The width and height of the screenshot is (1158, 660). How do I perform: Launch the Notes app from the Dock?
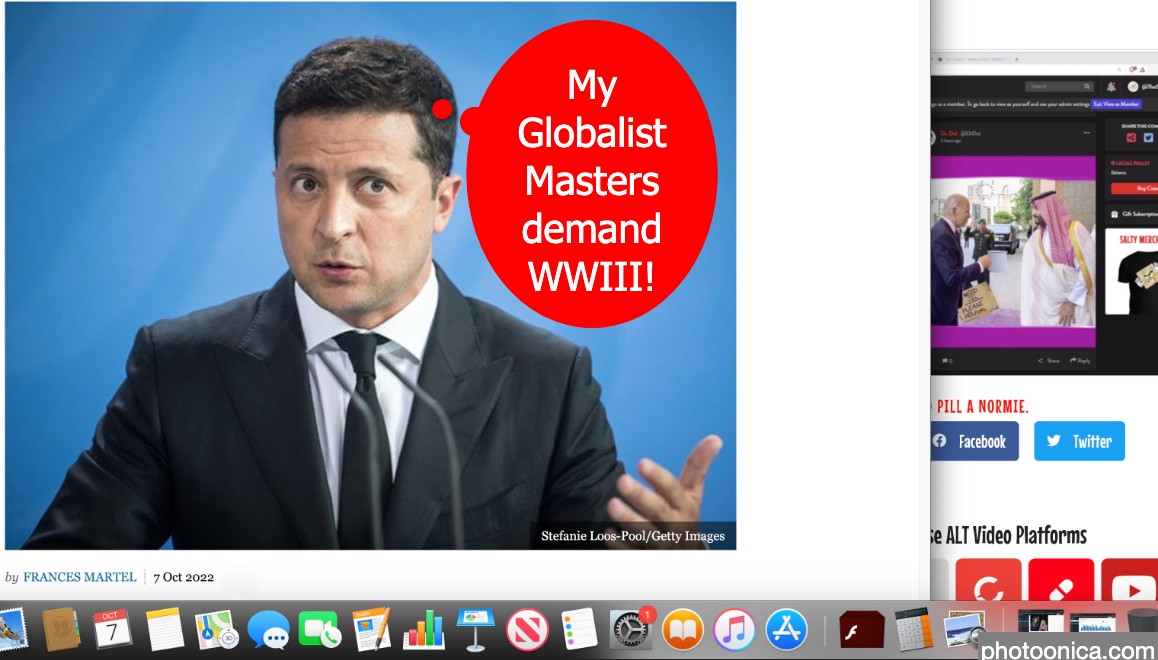[164, 630]
